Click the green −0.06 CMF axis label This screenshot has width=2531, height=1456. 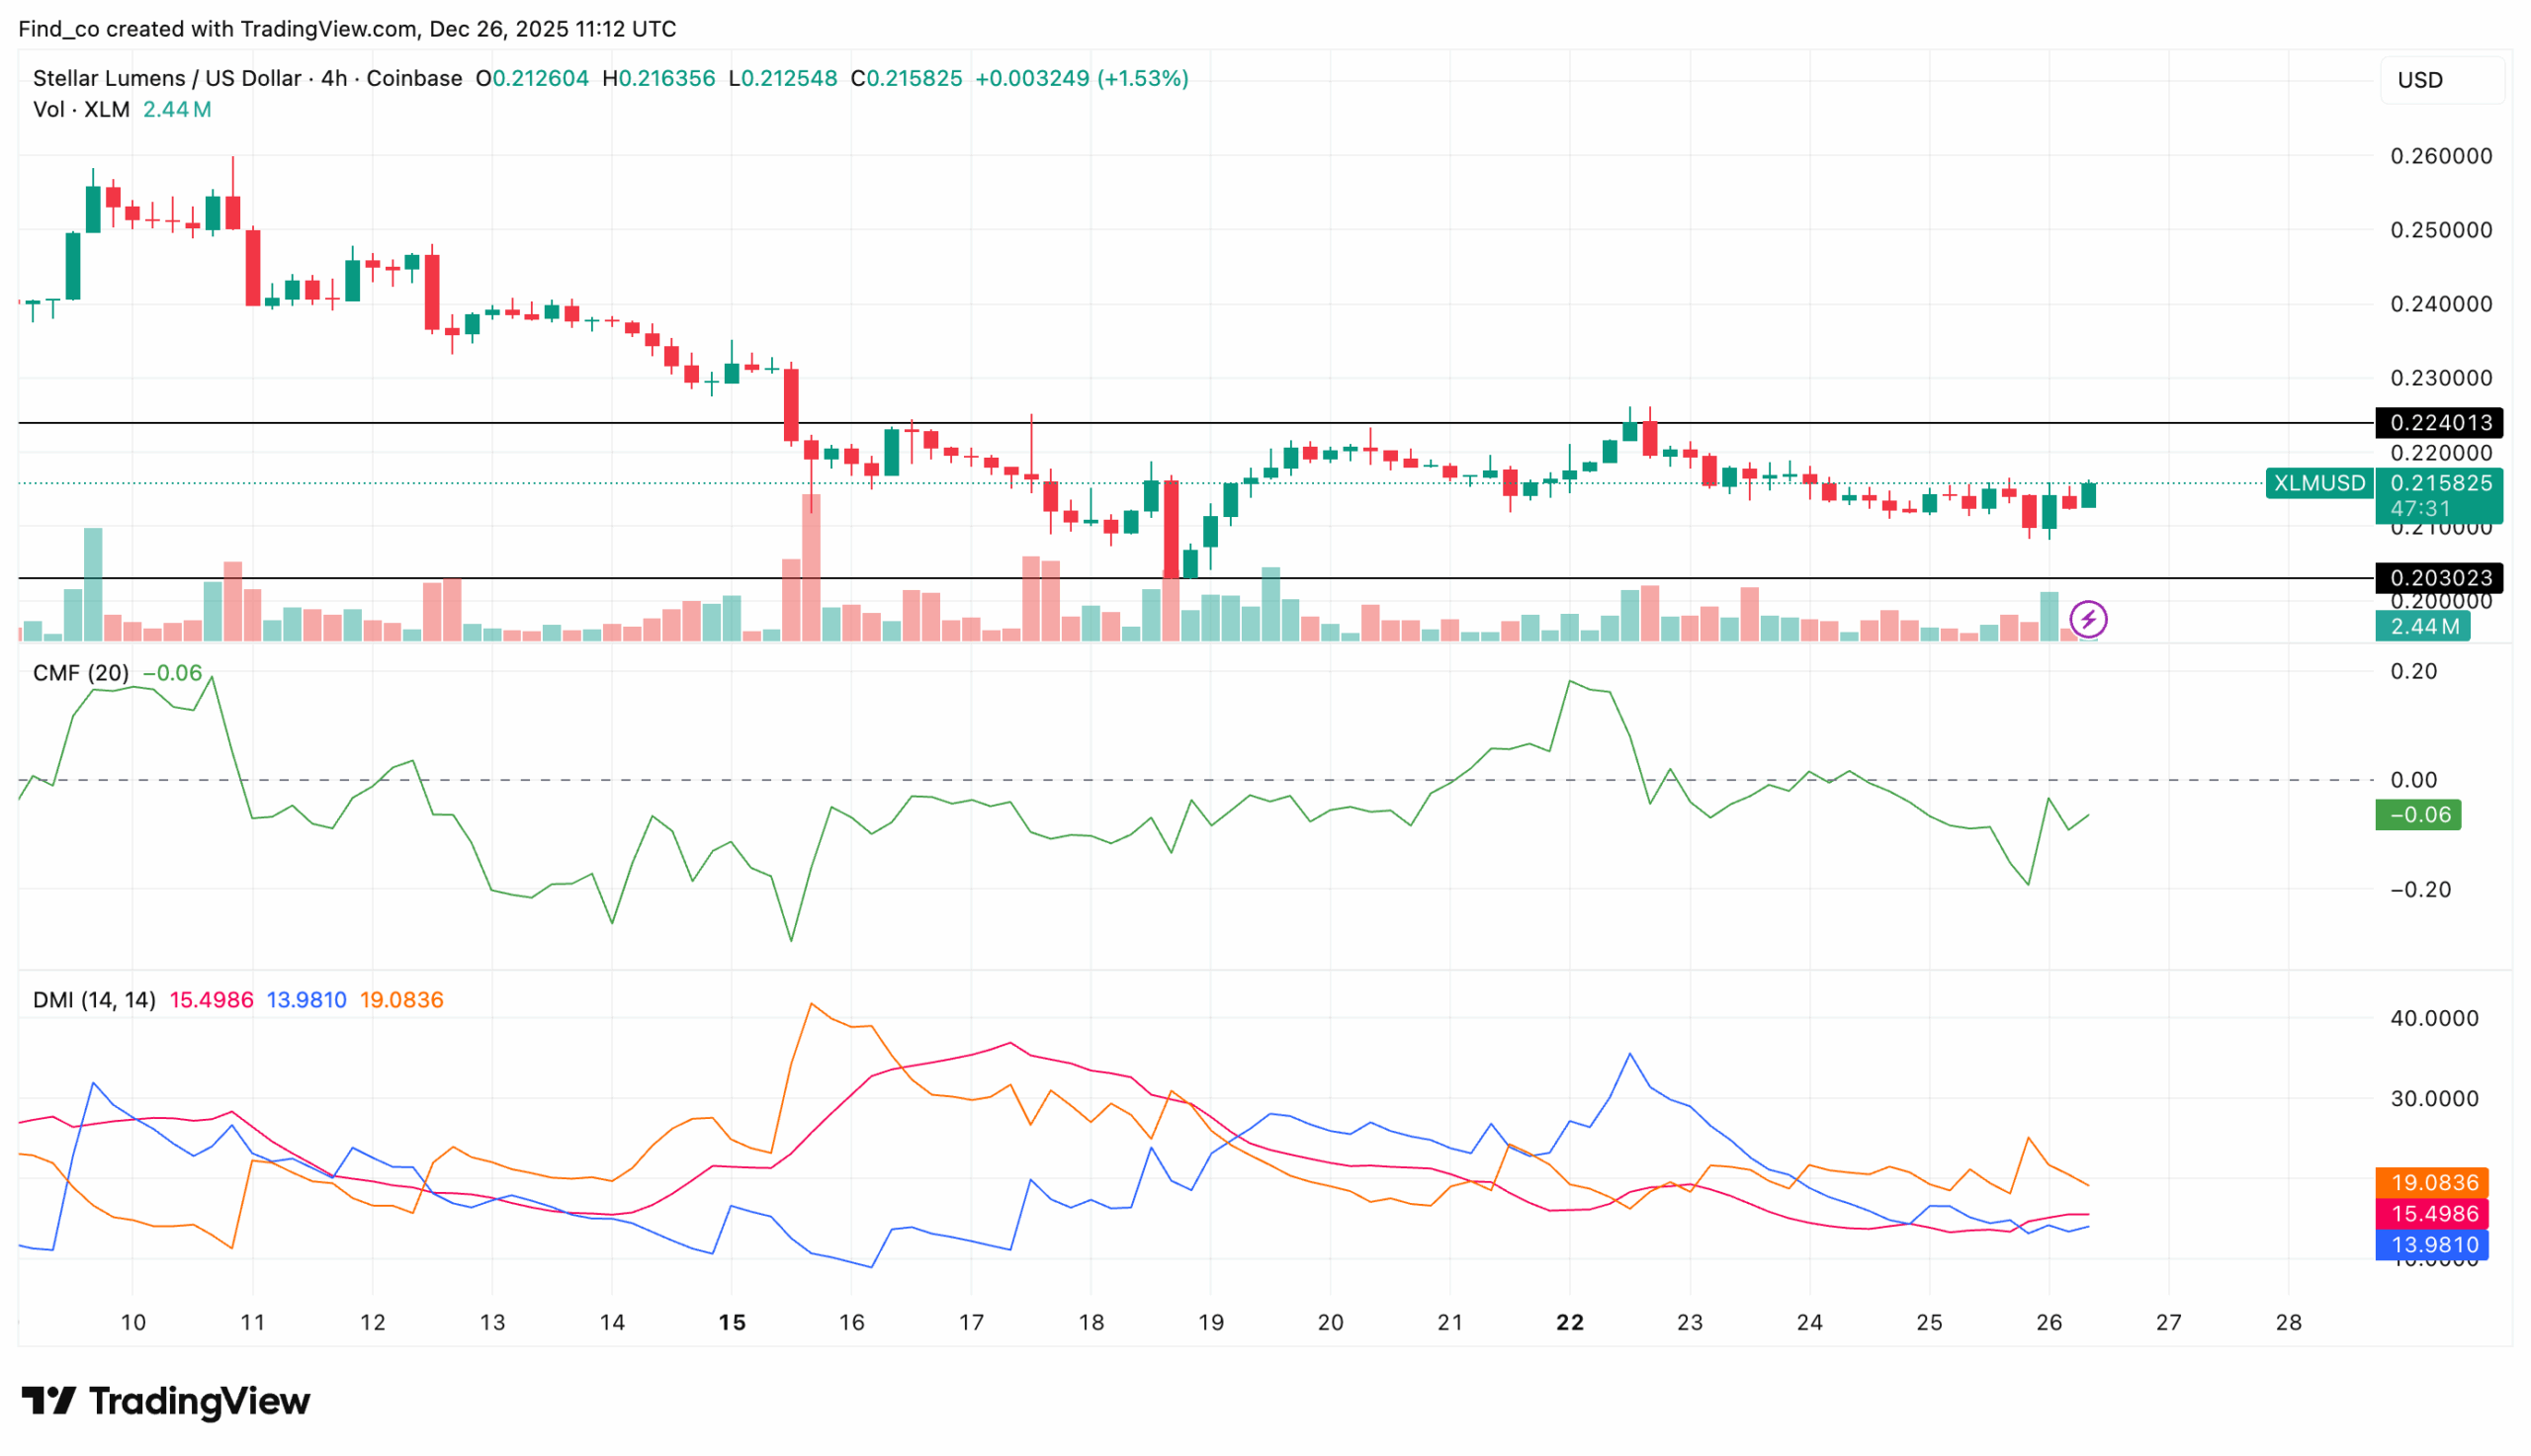2417,815
